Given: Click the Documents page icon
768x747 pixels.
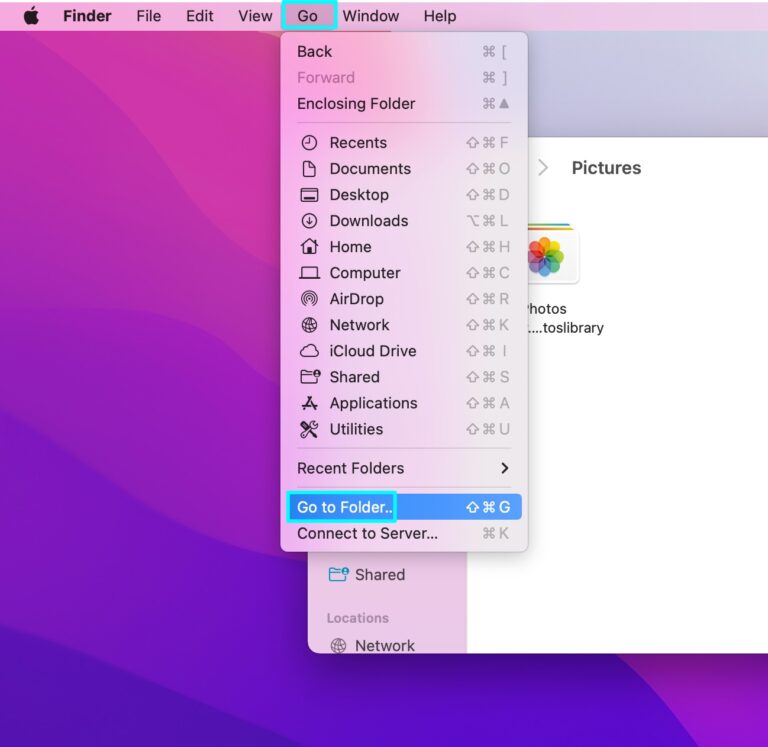Looking at the screenshot, I should click(309, 169).
